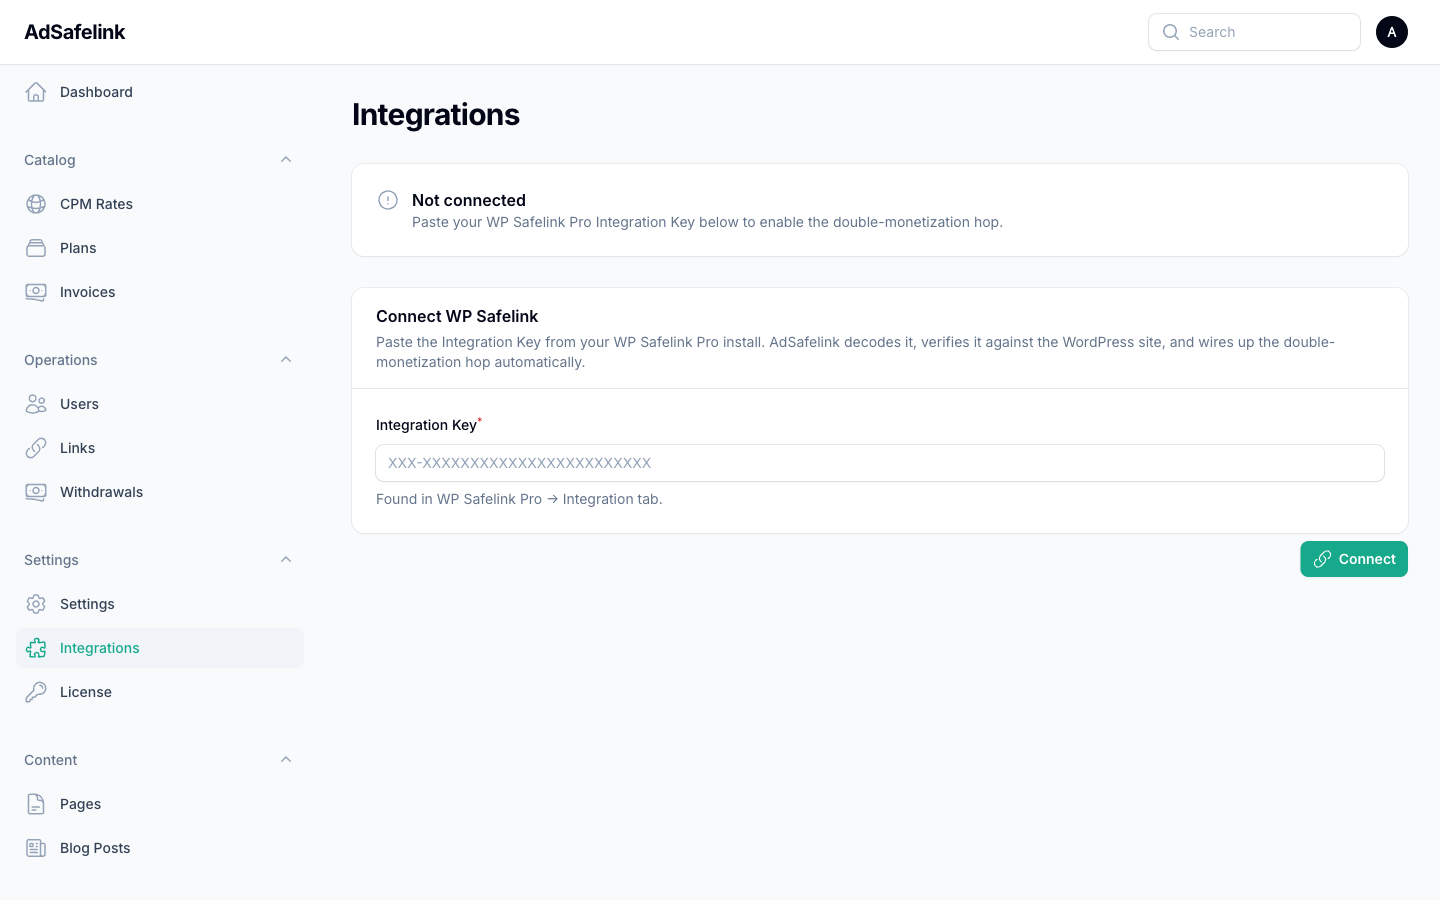Click the Plans stack icon
Image resolution: width=1440 pixels, height=900 pixels.
[36, 248]
